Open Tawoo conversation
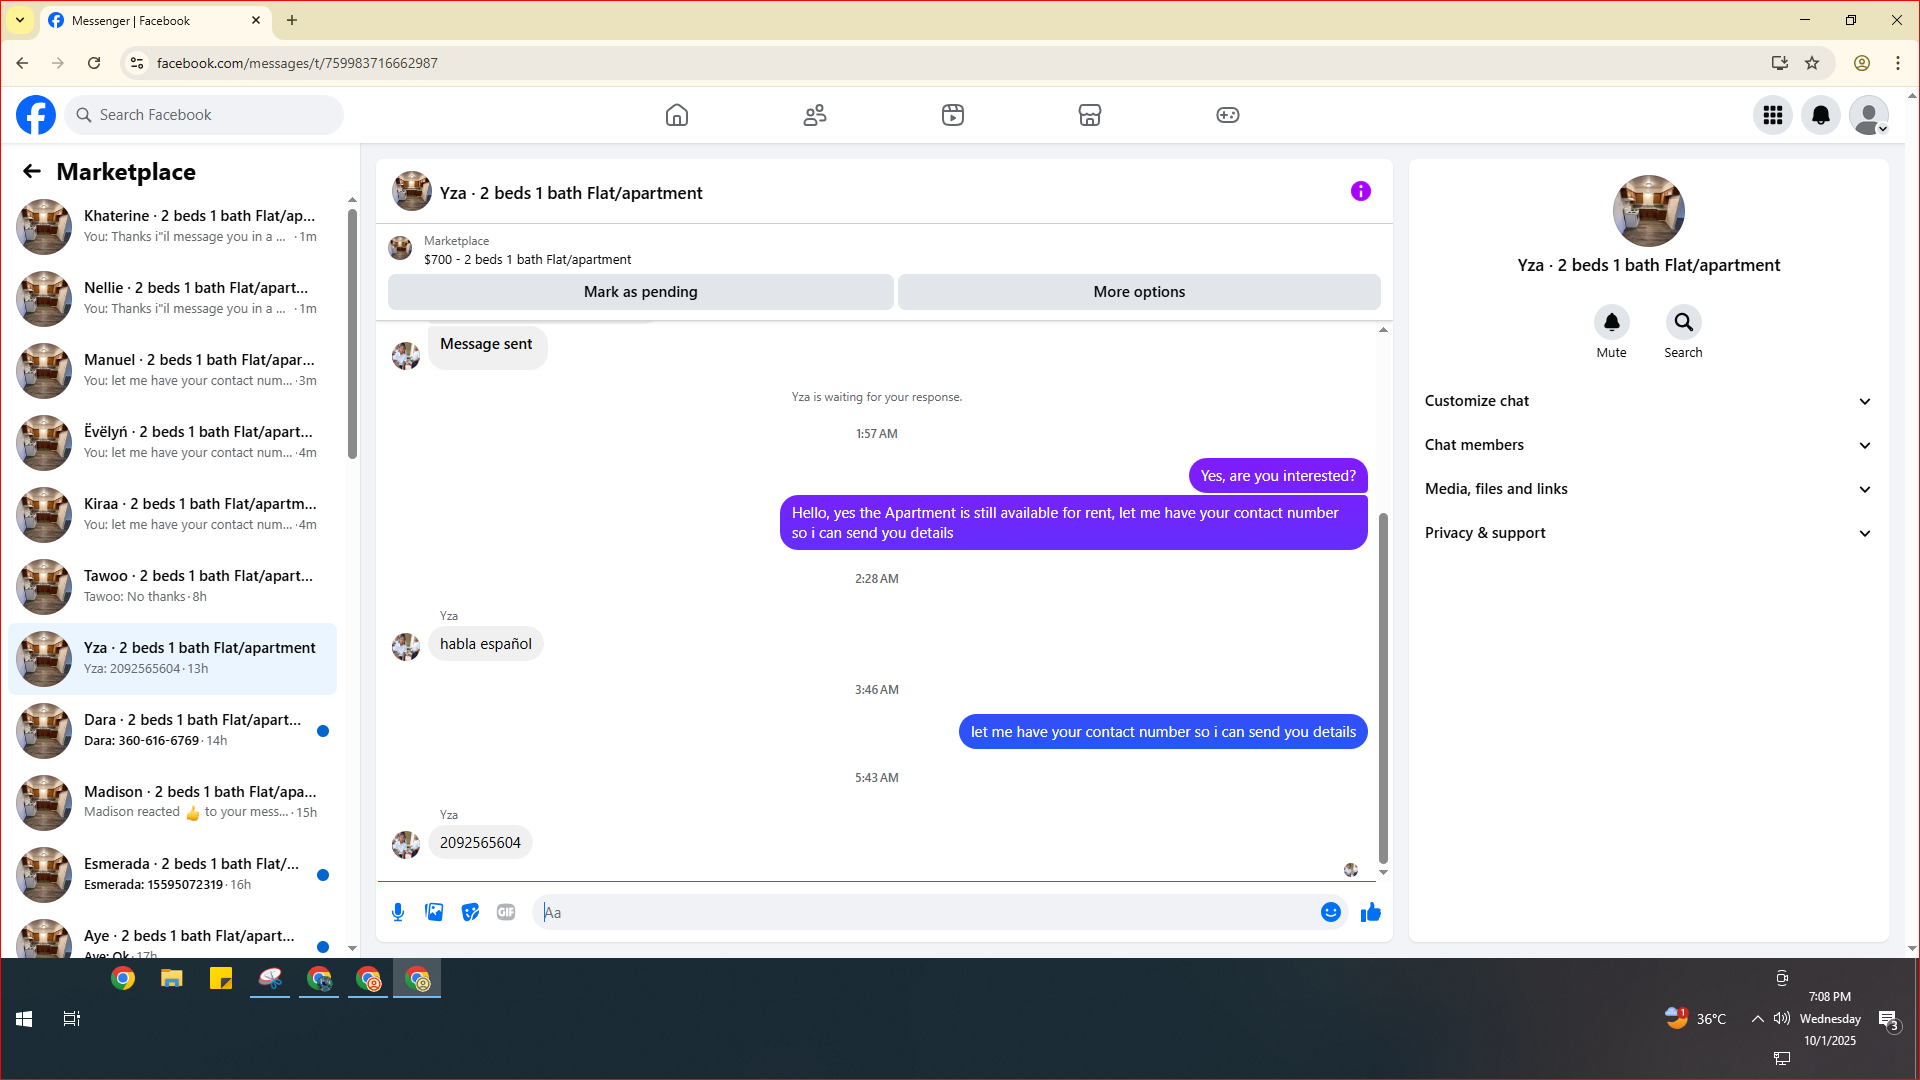Image resolution: width=1920 pixels, height=1080 pixels. (x=172, y=586)
